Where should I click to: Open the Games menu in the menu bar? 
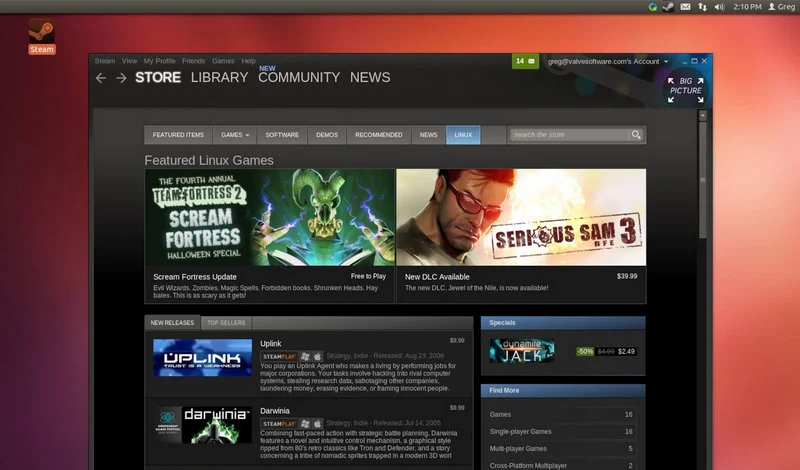tap(223, 61)
